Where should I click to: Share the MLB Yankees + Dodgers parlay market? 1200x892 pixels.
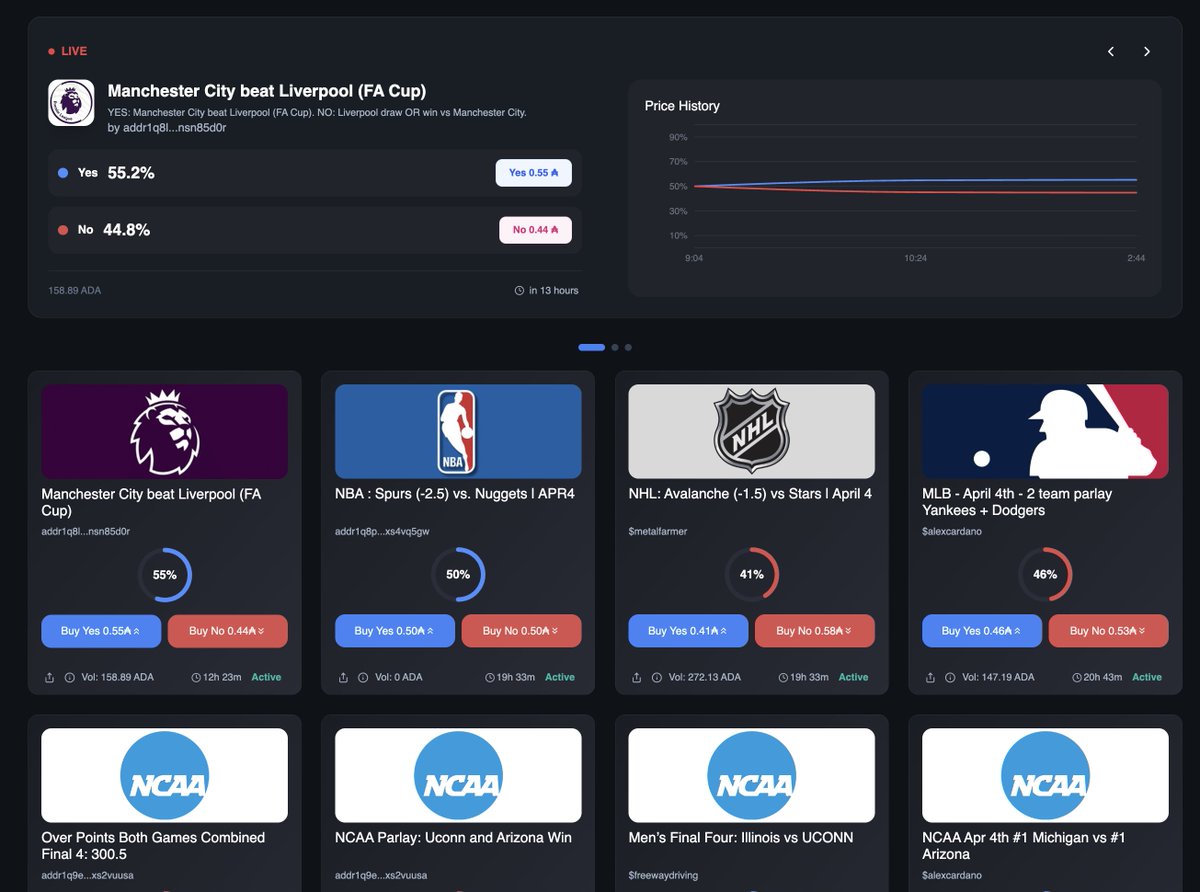pyautogui.click(x=930, y=677)
